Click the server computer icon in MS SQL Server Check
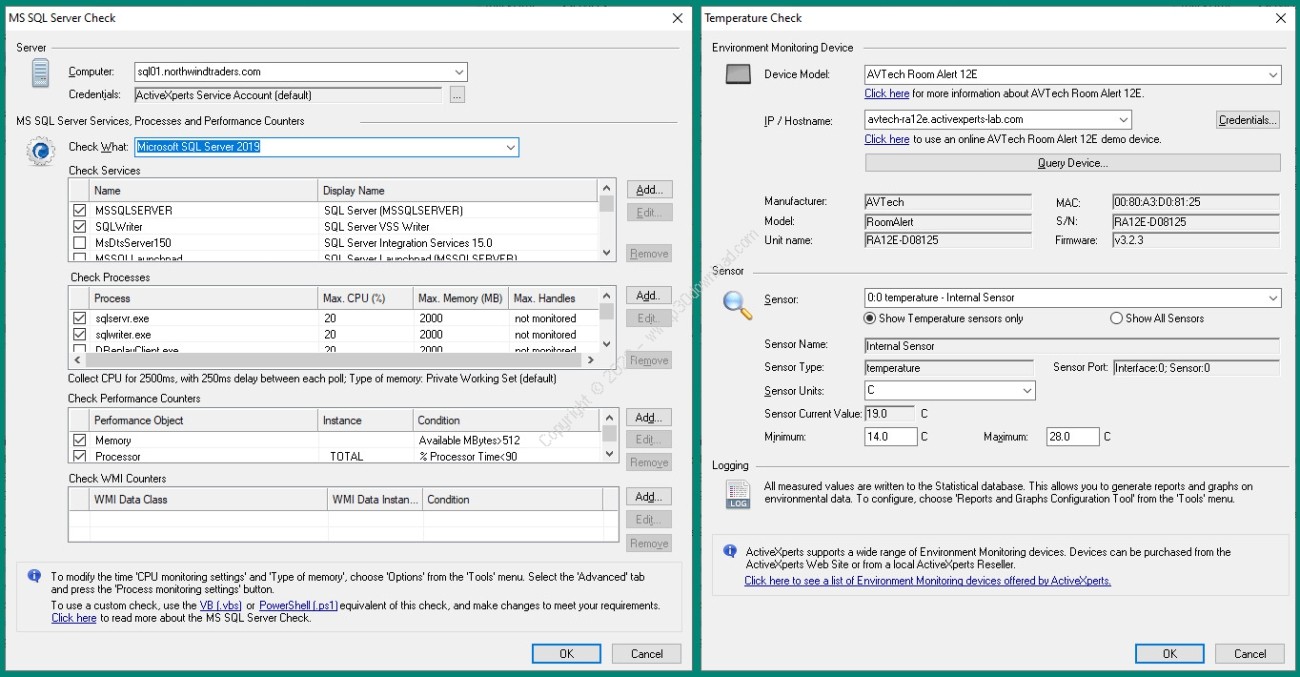 40,74
